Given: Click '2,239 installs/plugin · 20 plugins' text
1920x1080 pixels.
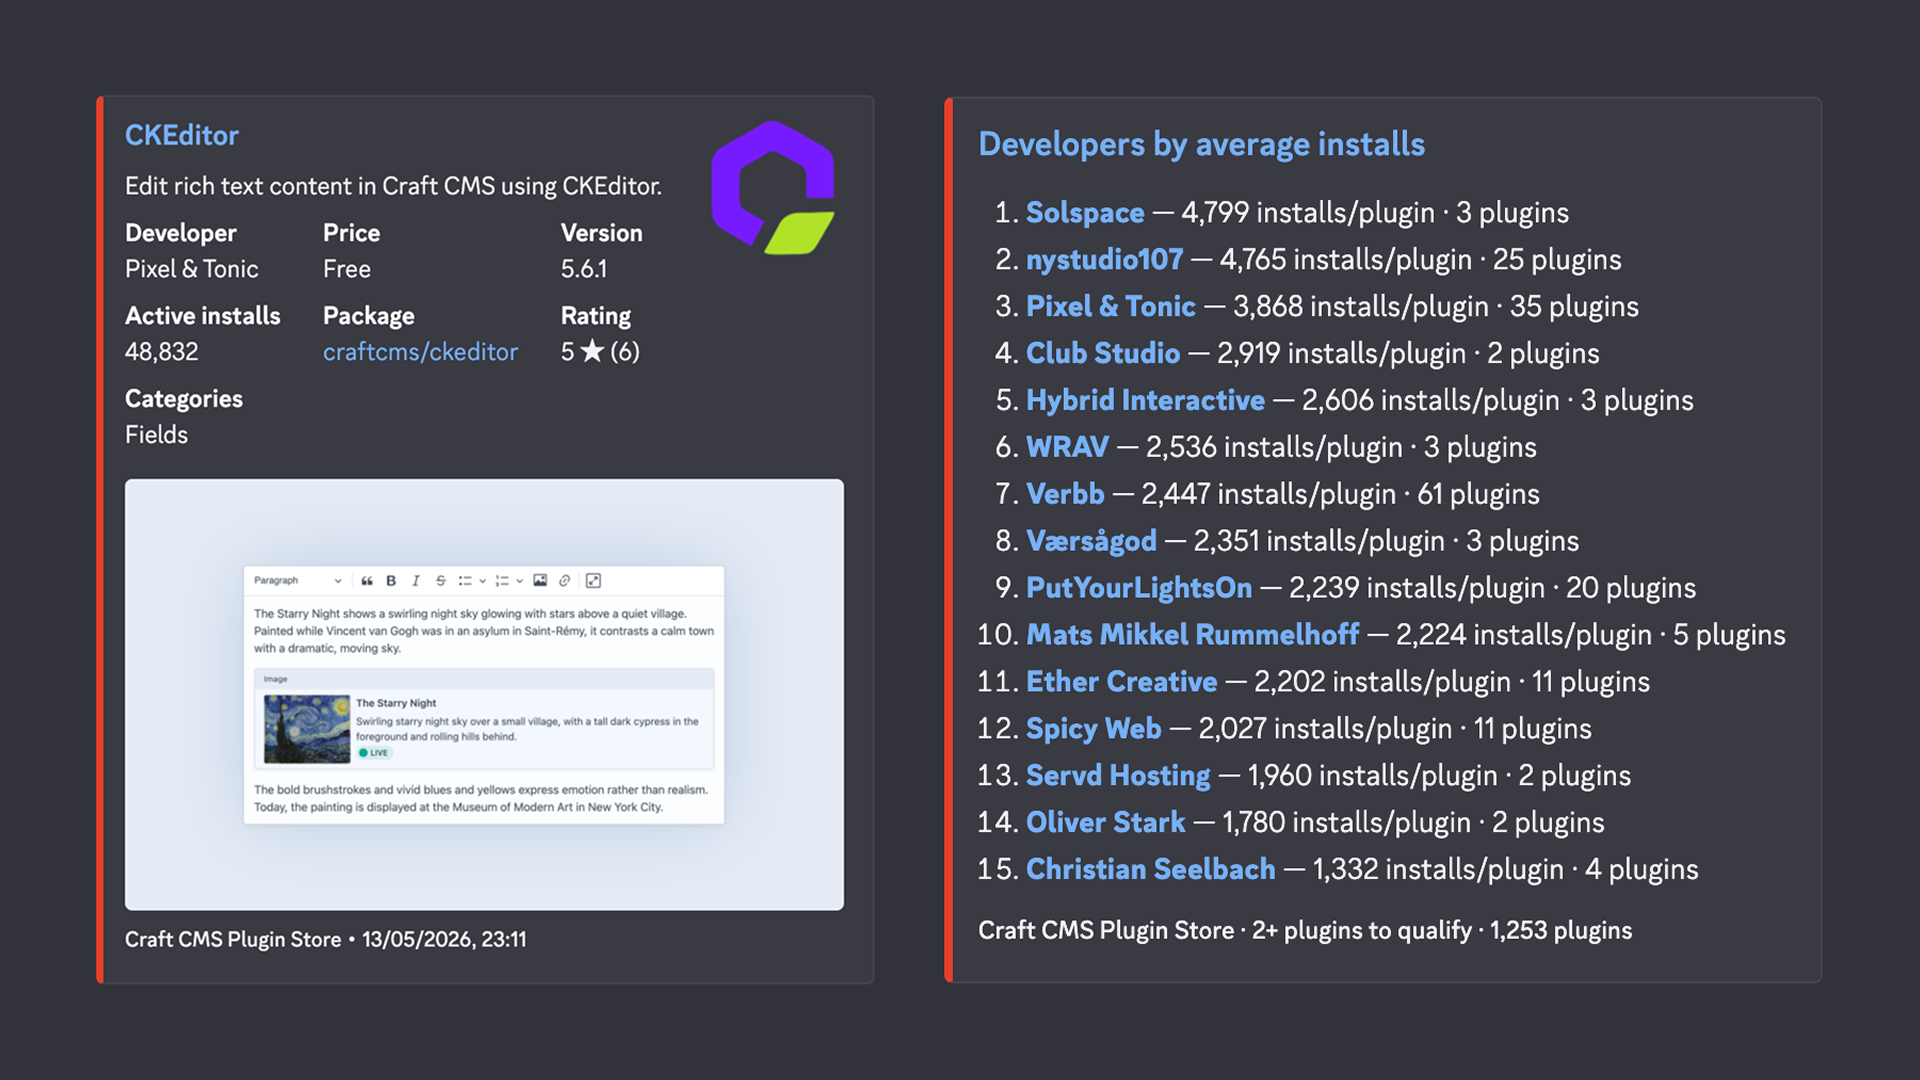Looking at the screenshot, I should (x=1492, y=588).
